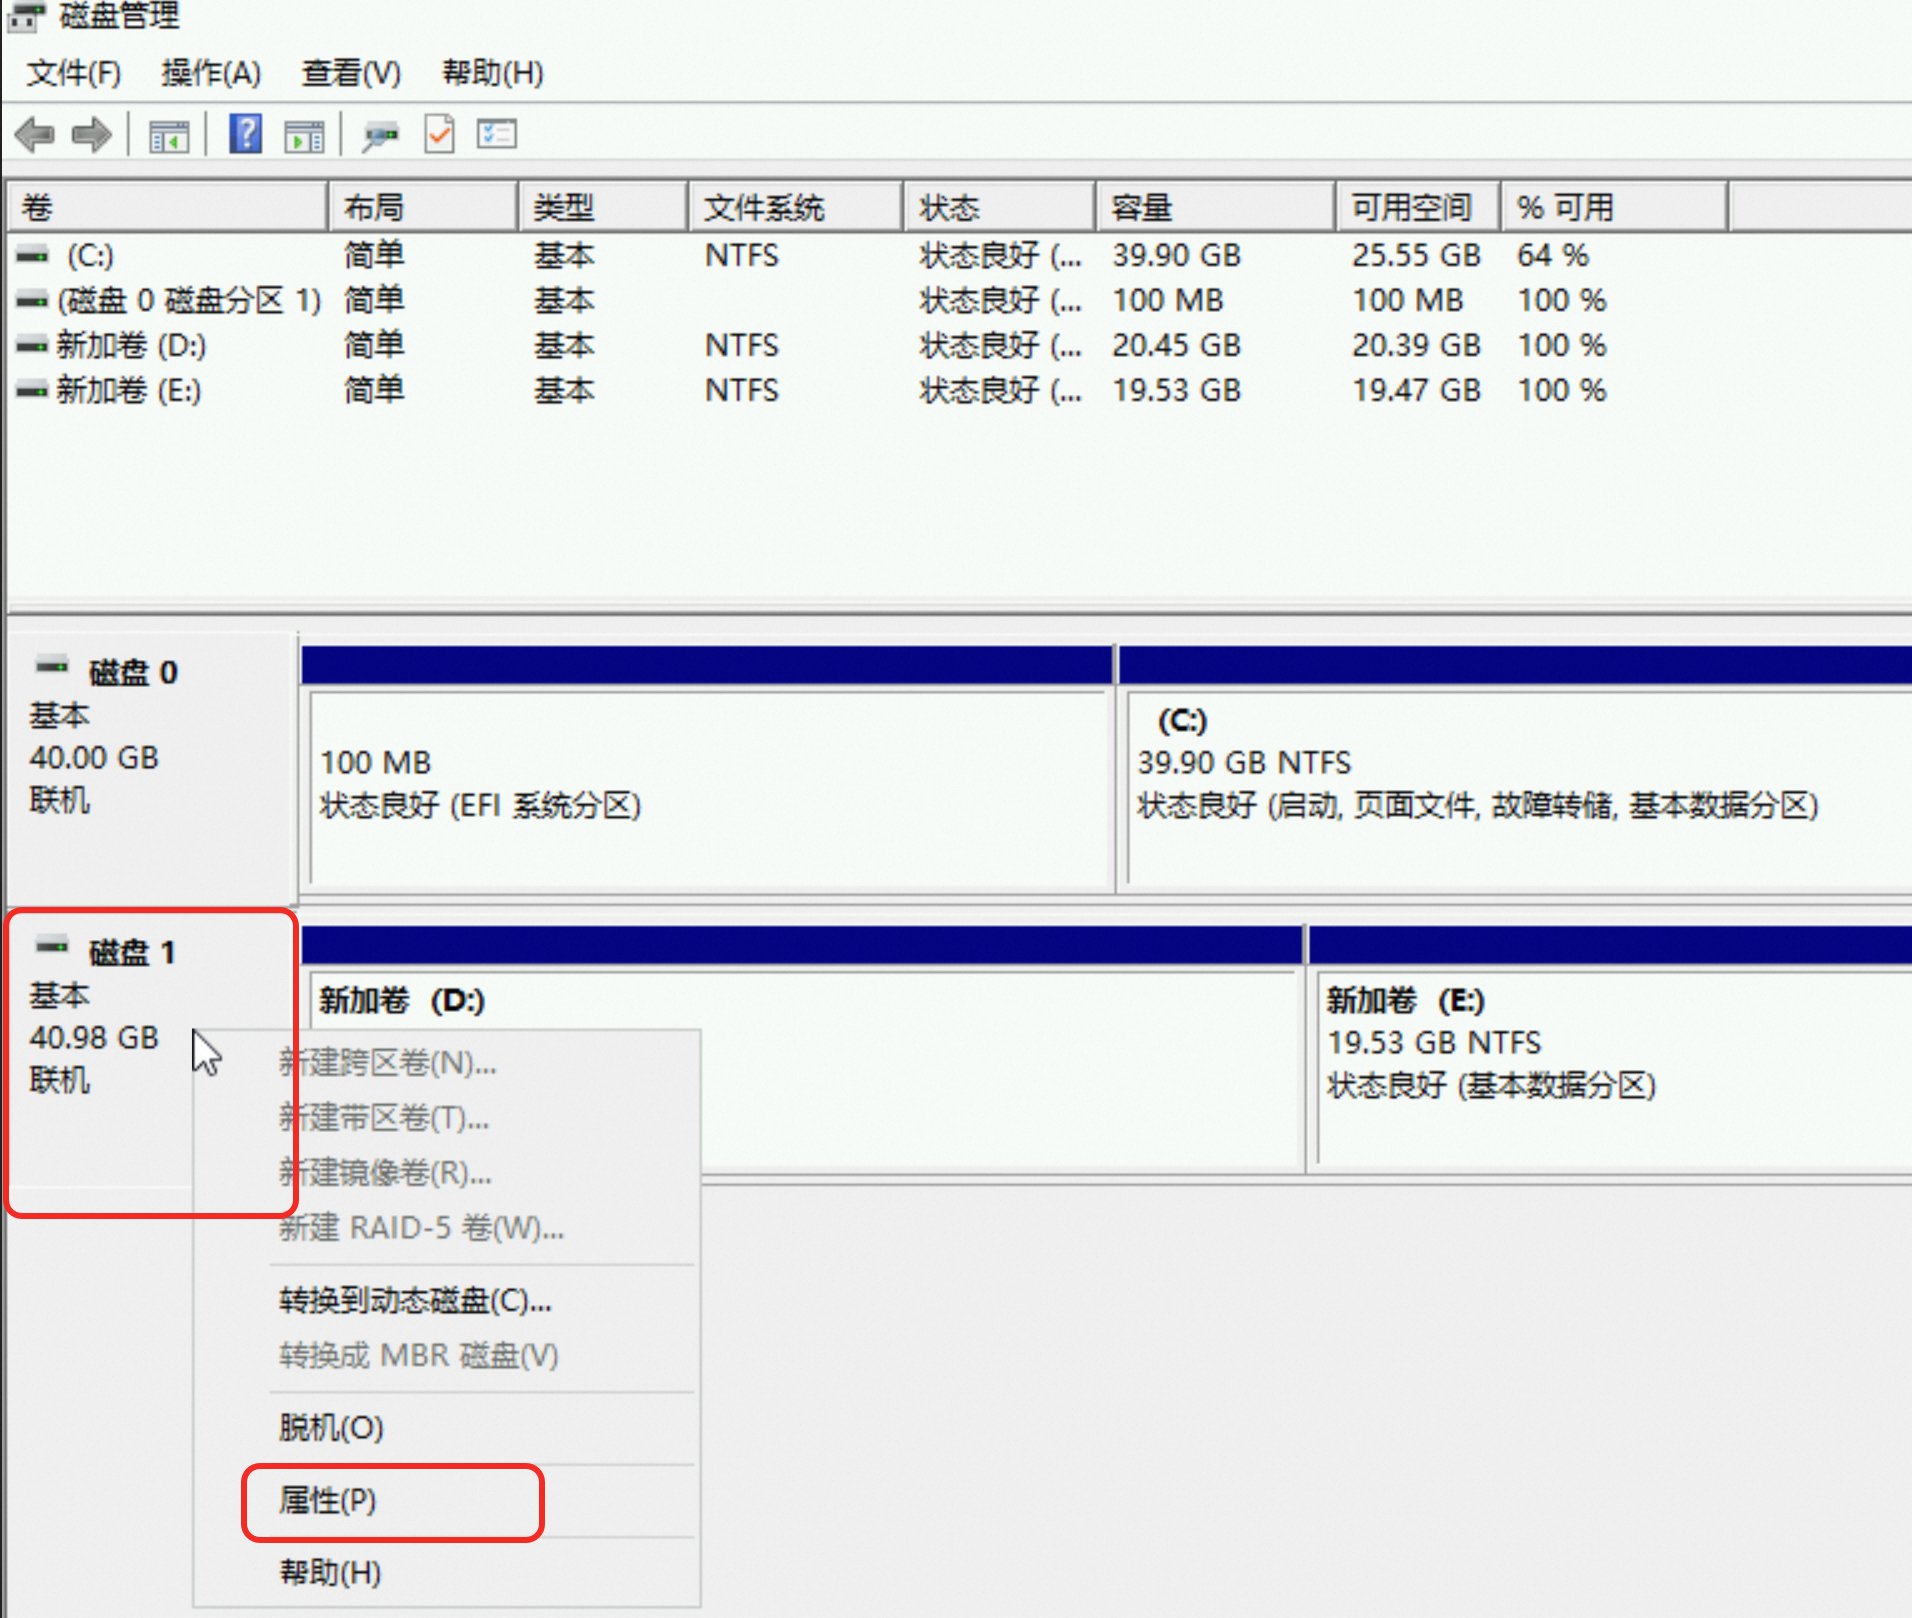Click drive icon for 磁盘 0 磁盘分区 1 row

coord(32,300)
